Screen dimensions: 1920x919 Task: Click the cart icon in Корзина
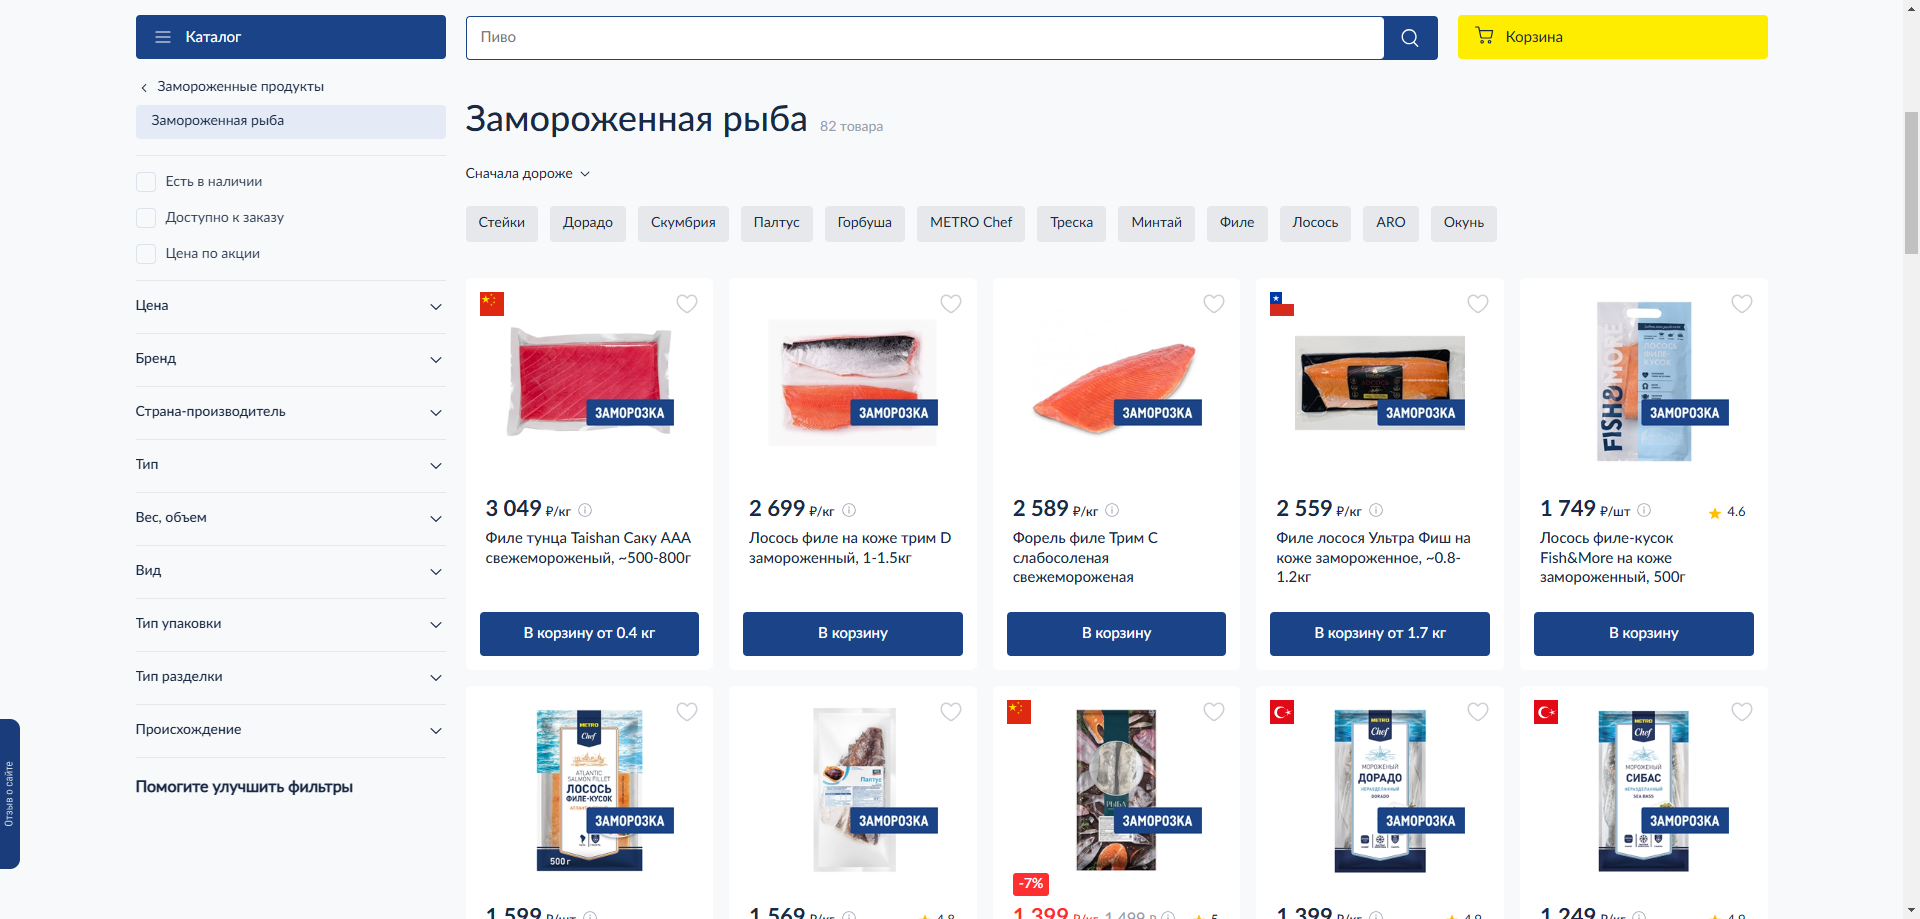1485,37
